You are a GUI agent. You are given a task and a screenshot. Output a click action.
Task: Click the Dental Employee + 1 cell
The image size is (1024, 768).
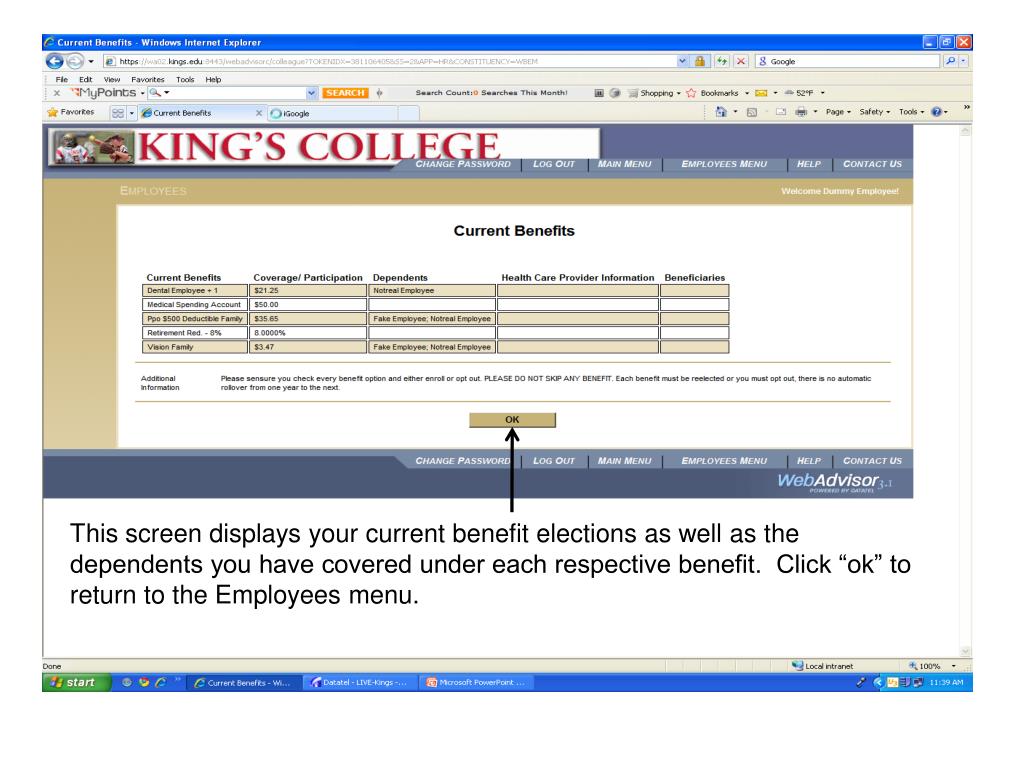(195, 291)
